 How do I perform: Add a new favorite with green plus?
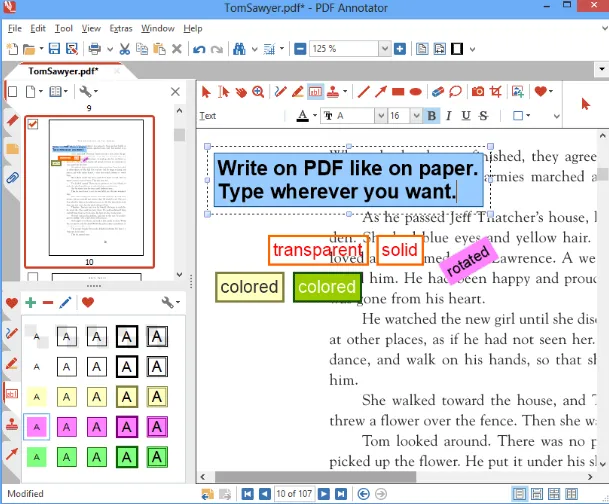[x=30, y=302]
